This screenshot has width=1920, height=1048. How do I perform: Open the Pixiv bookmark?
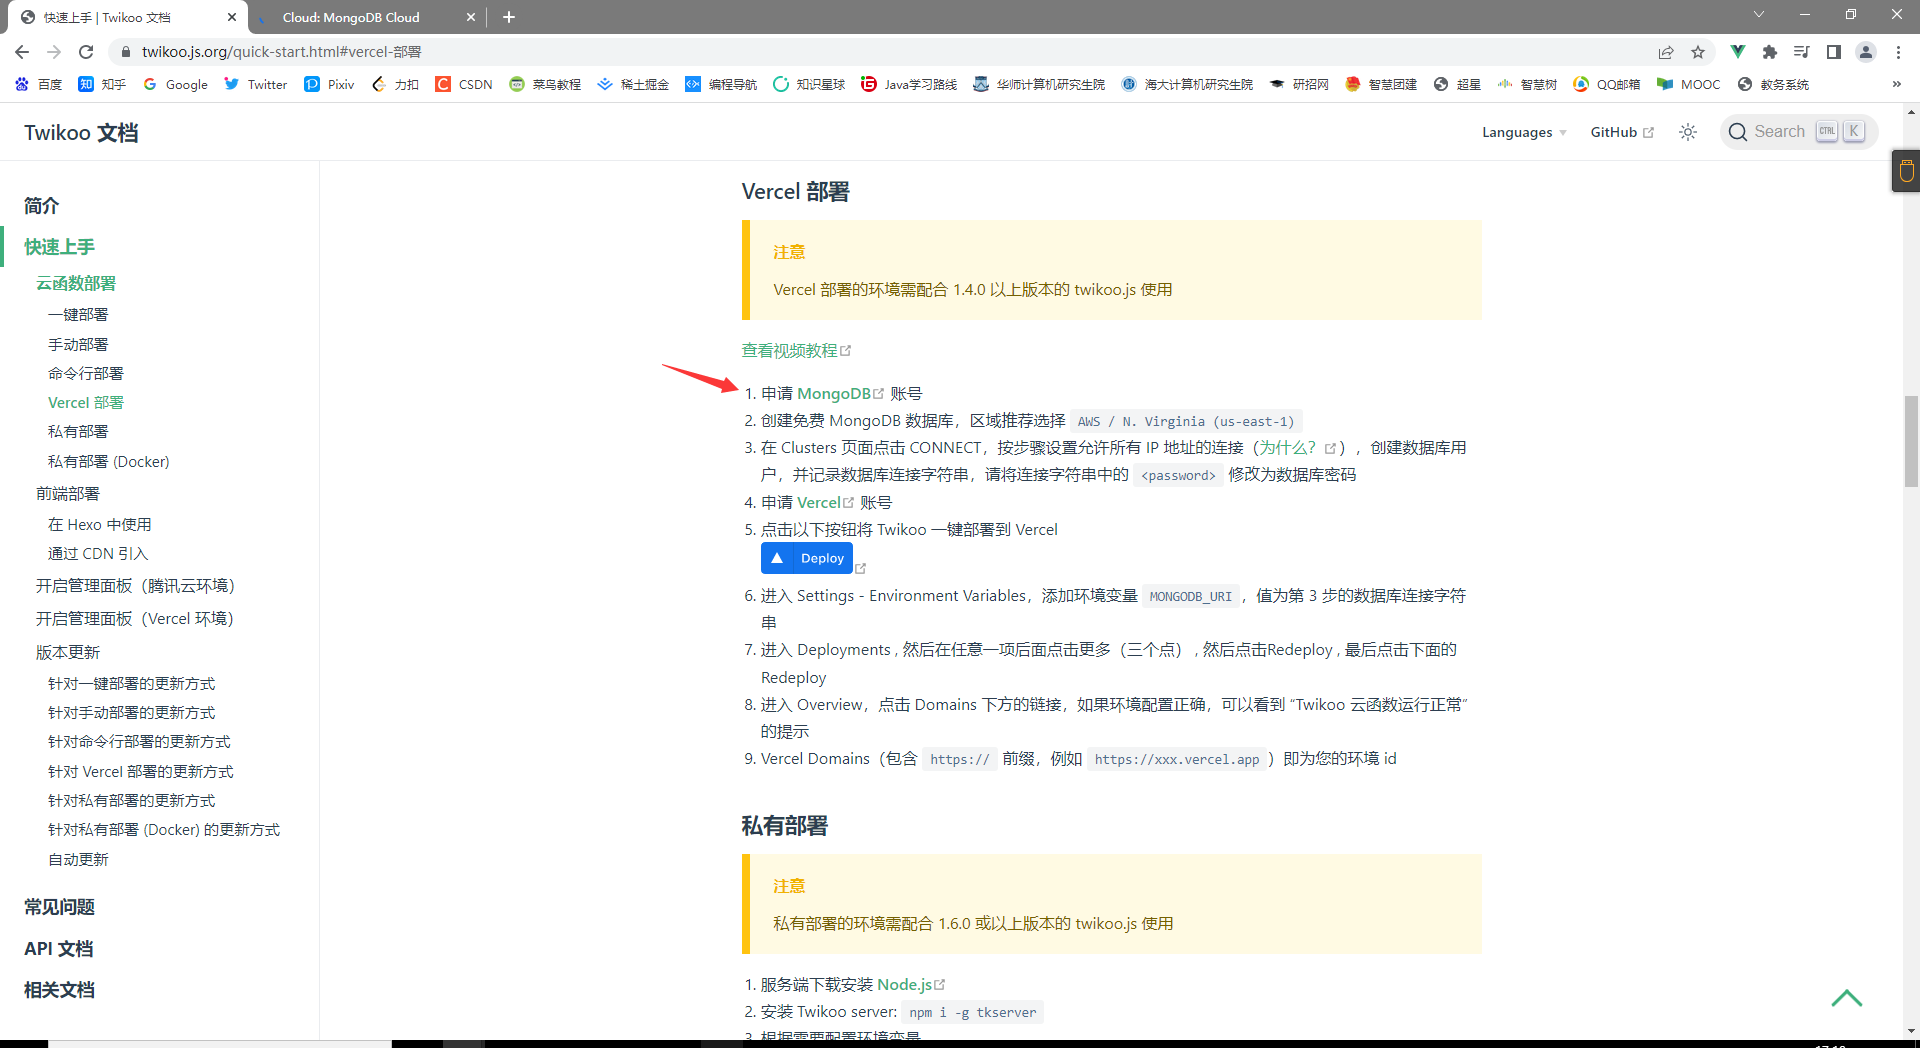coord(329,84)
